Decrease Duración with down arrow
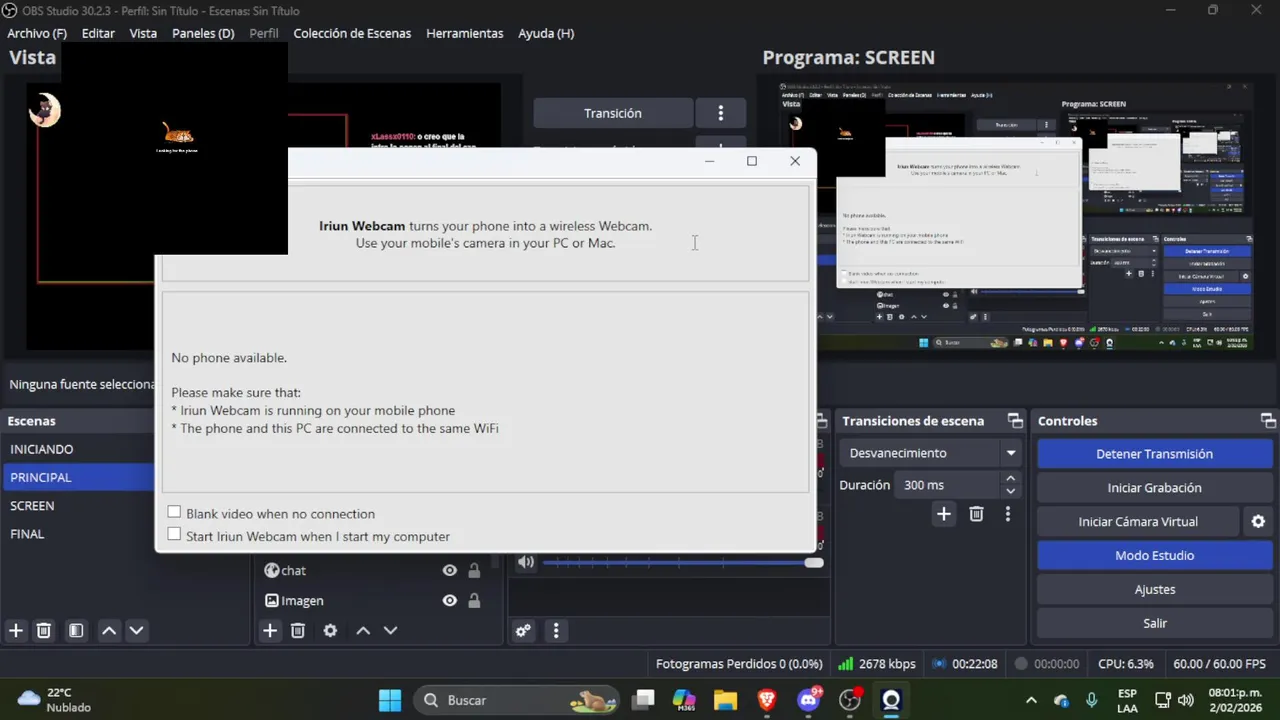 pyautogui.click(x=1011, y=491)
